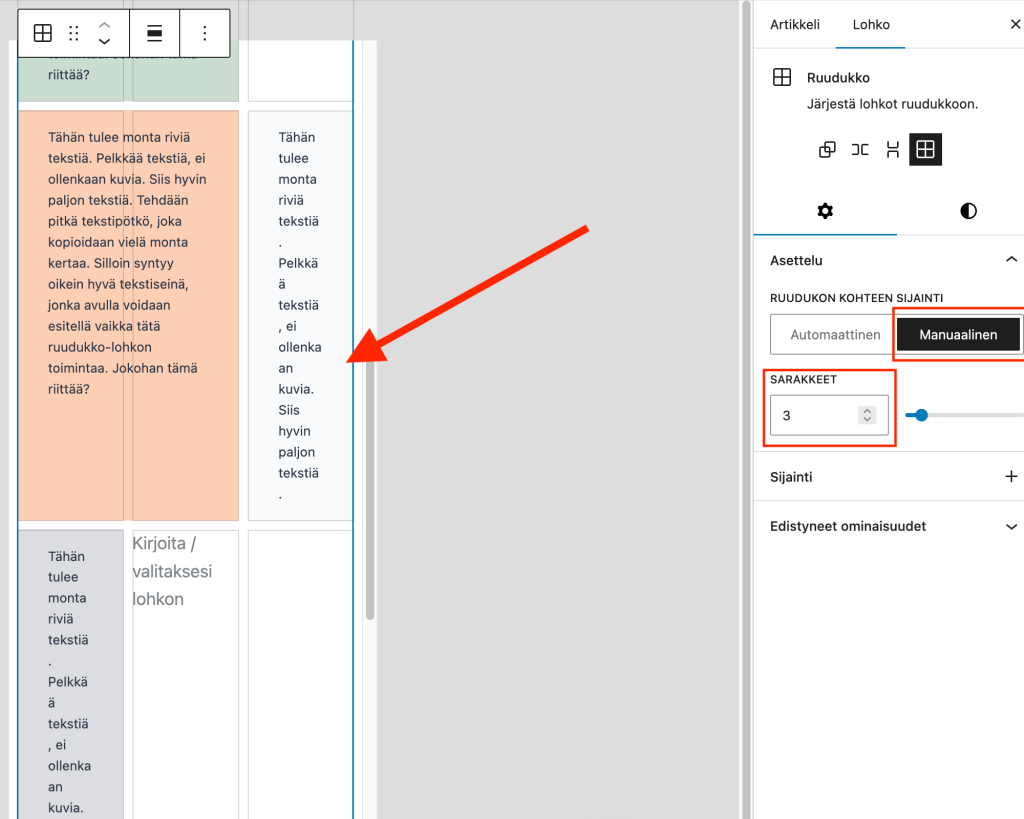Viewport: 1024px width, 819px height.
Task: Click the 'RUUDUKON KOHTEEN SIJAINTI' label
Action: [x=856, y=298]
